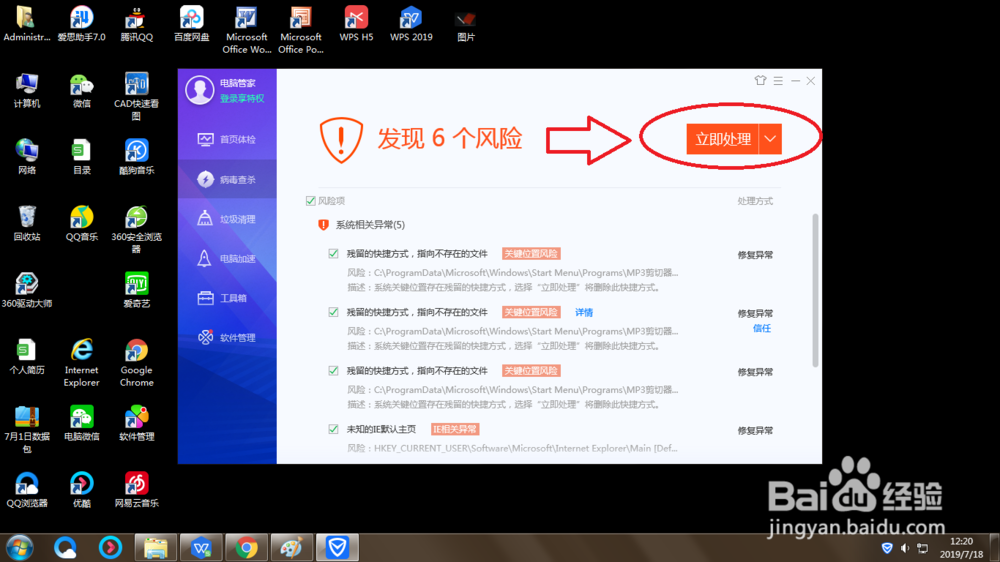Select the 网易云音乐 desktop icon
Screen dimensions: 1000x562
click(136, 490)
